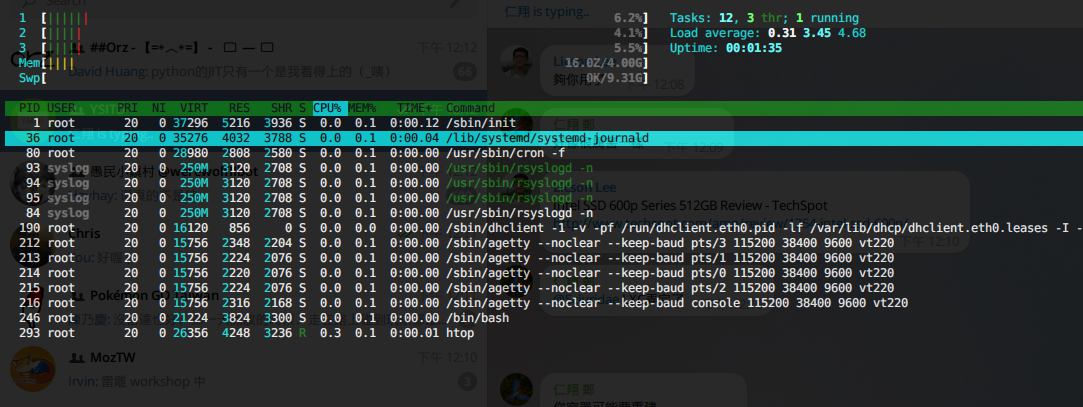Image resolution: width=1083 pixels, height=407 pixels.
Task: Select the /sbin/init process row
Action: click(x=542, y=123)
